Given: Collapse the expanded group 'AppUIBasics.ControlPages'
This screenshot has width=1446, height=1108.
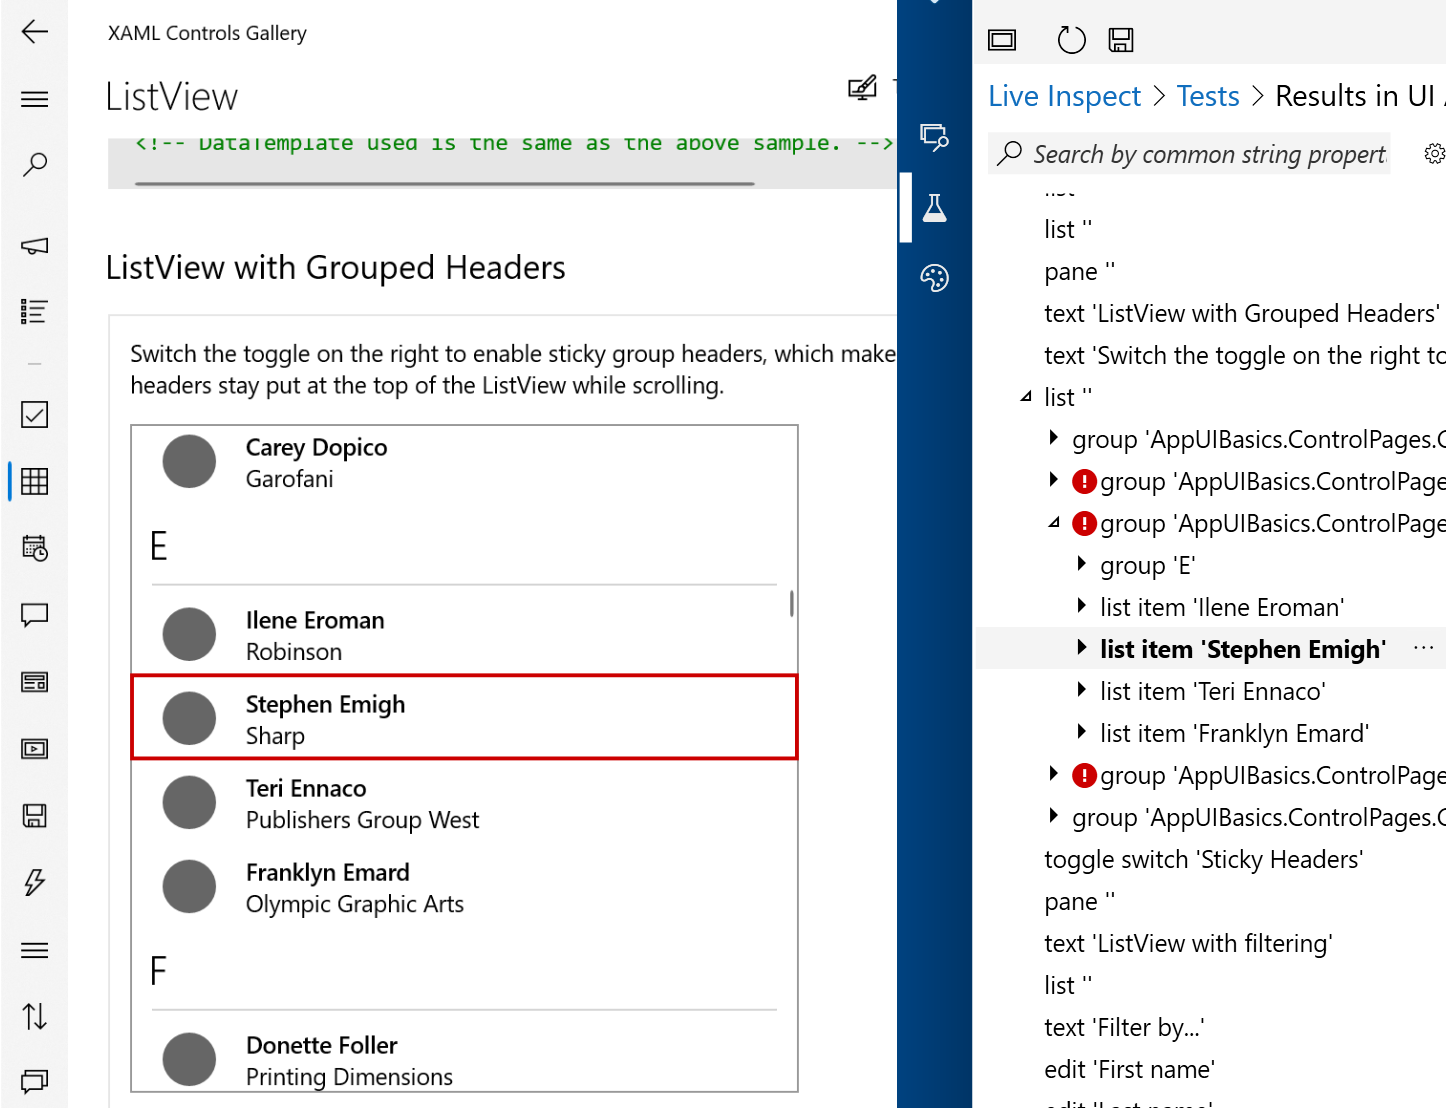Looking at the screenshot, I should coord(1057,523).
